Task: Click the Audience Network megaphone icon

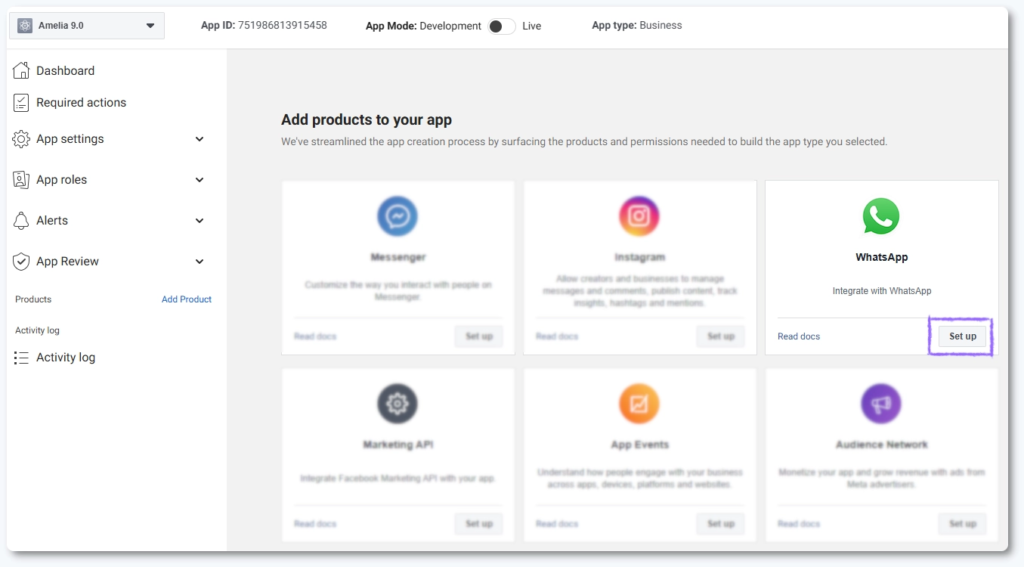Action: (881, 404)
